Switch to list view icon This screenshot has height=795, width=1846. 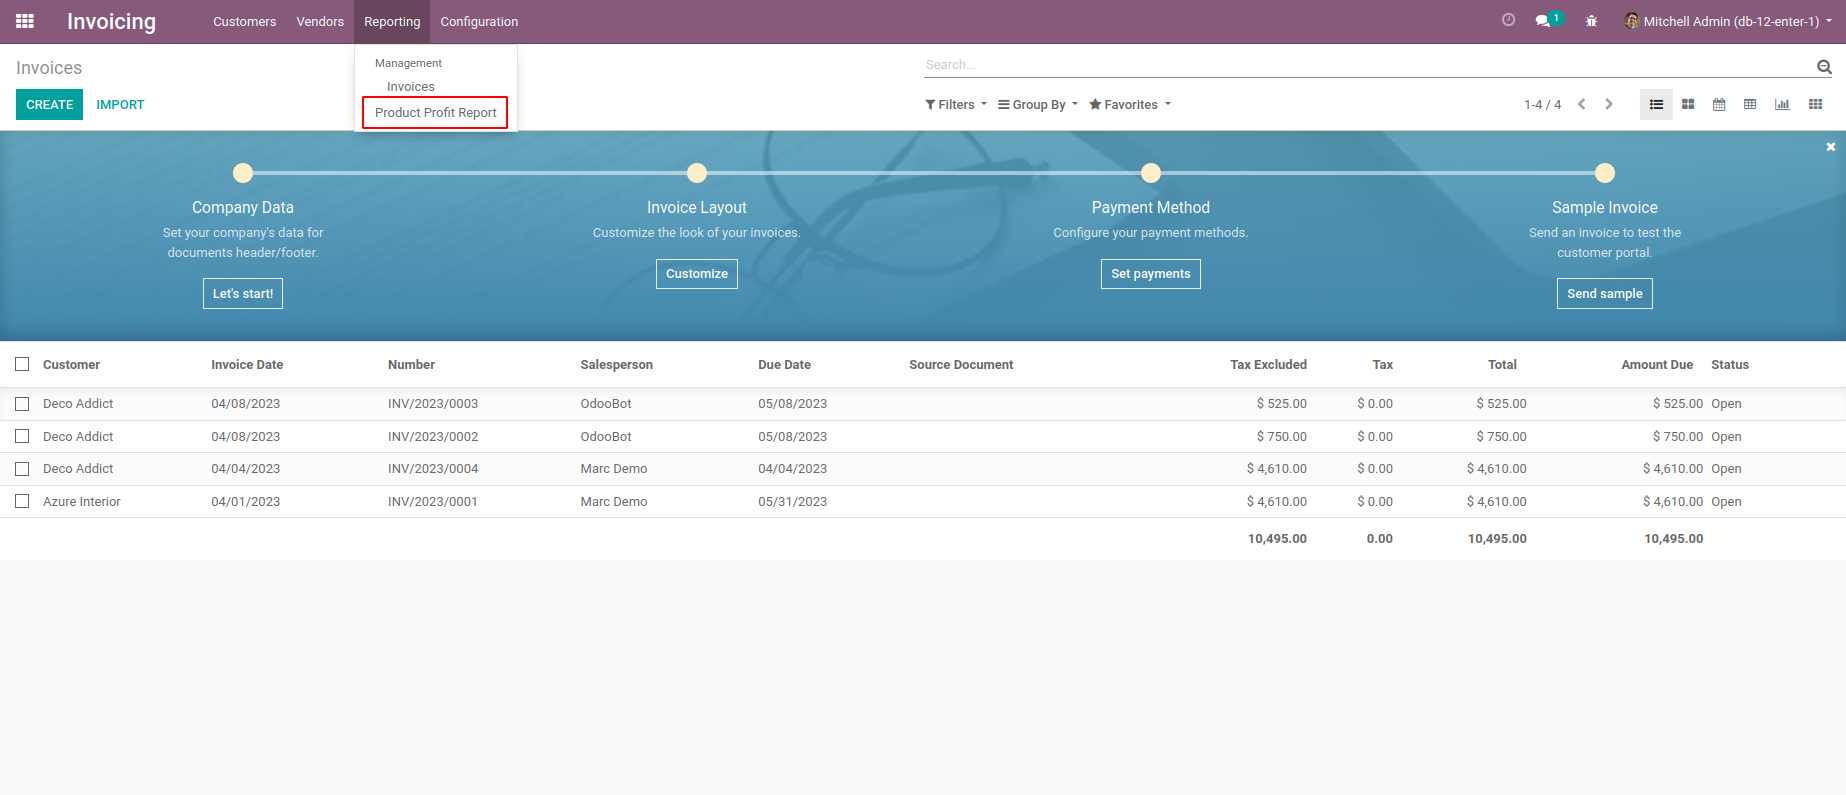pyautogui.click(x=1656, y=104)
